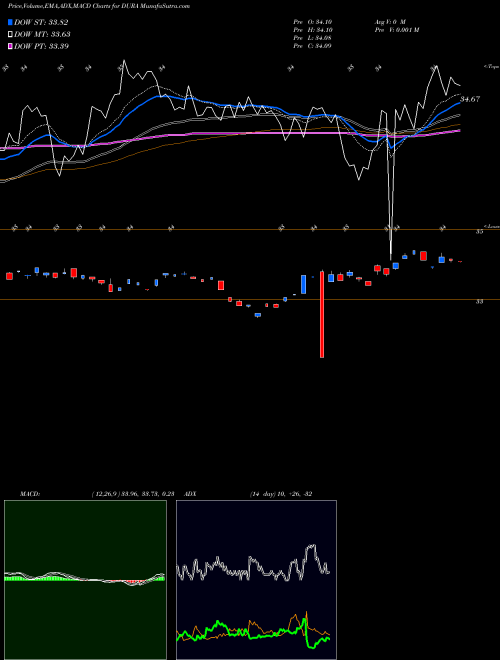Click the 34.67 price label
Image resolution: width=500 pixels, height=660 pixels.
470,99
